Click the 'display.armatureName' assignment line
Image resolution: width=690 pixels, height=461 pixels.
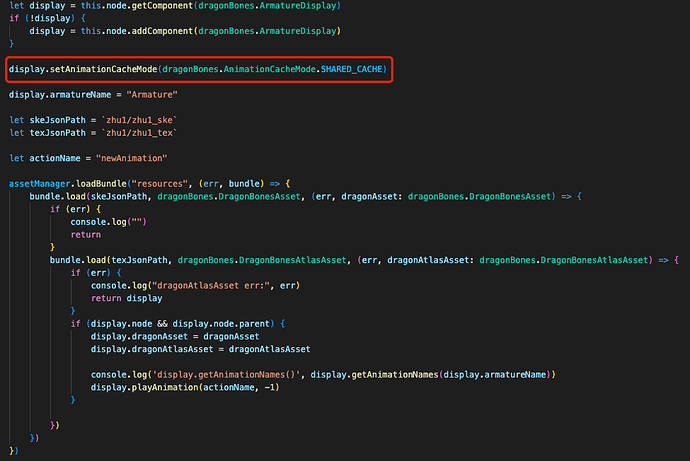pyautogui.click(x=93, y=95)
